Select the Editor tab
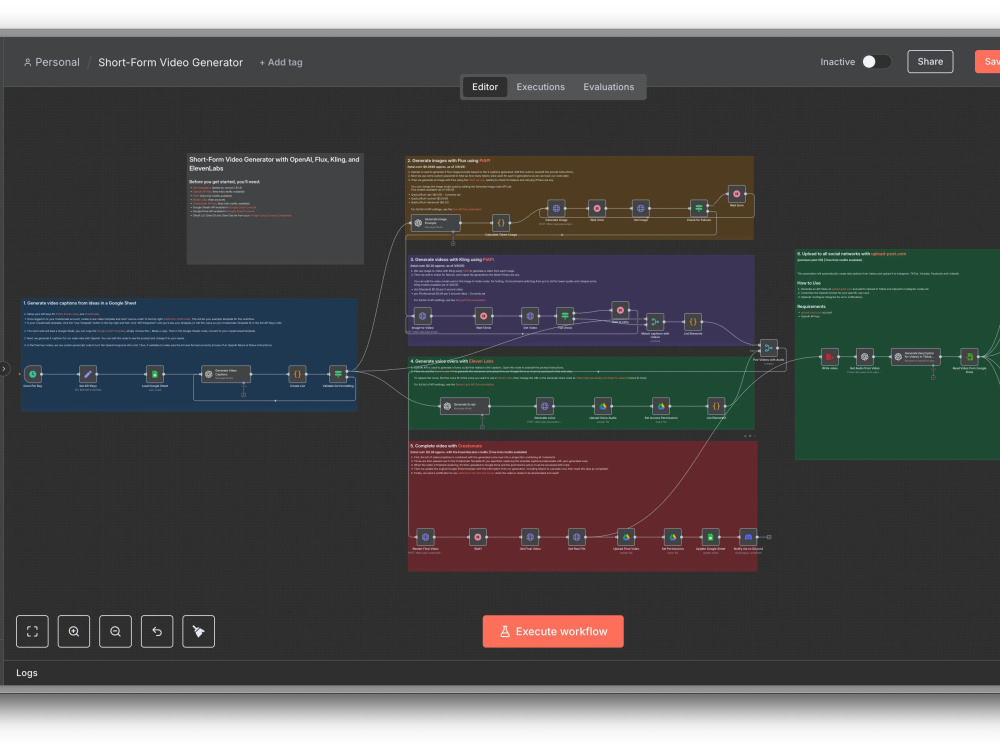The image size is (1000, 750). click(x=485, y=87)
